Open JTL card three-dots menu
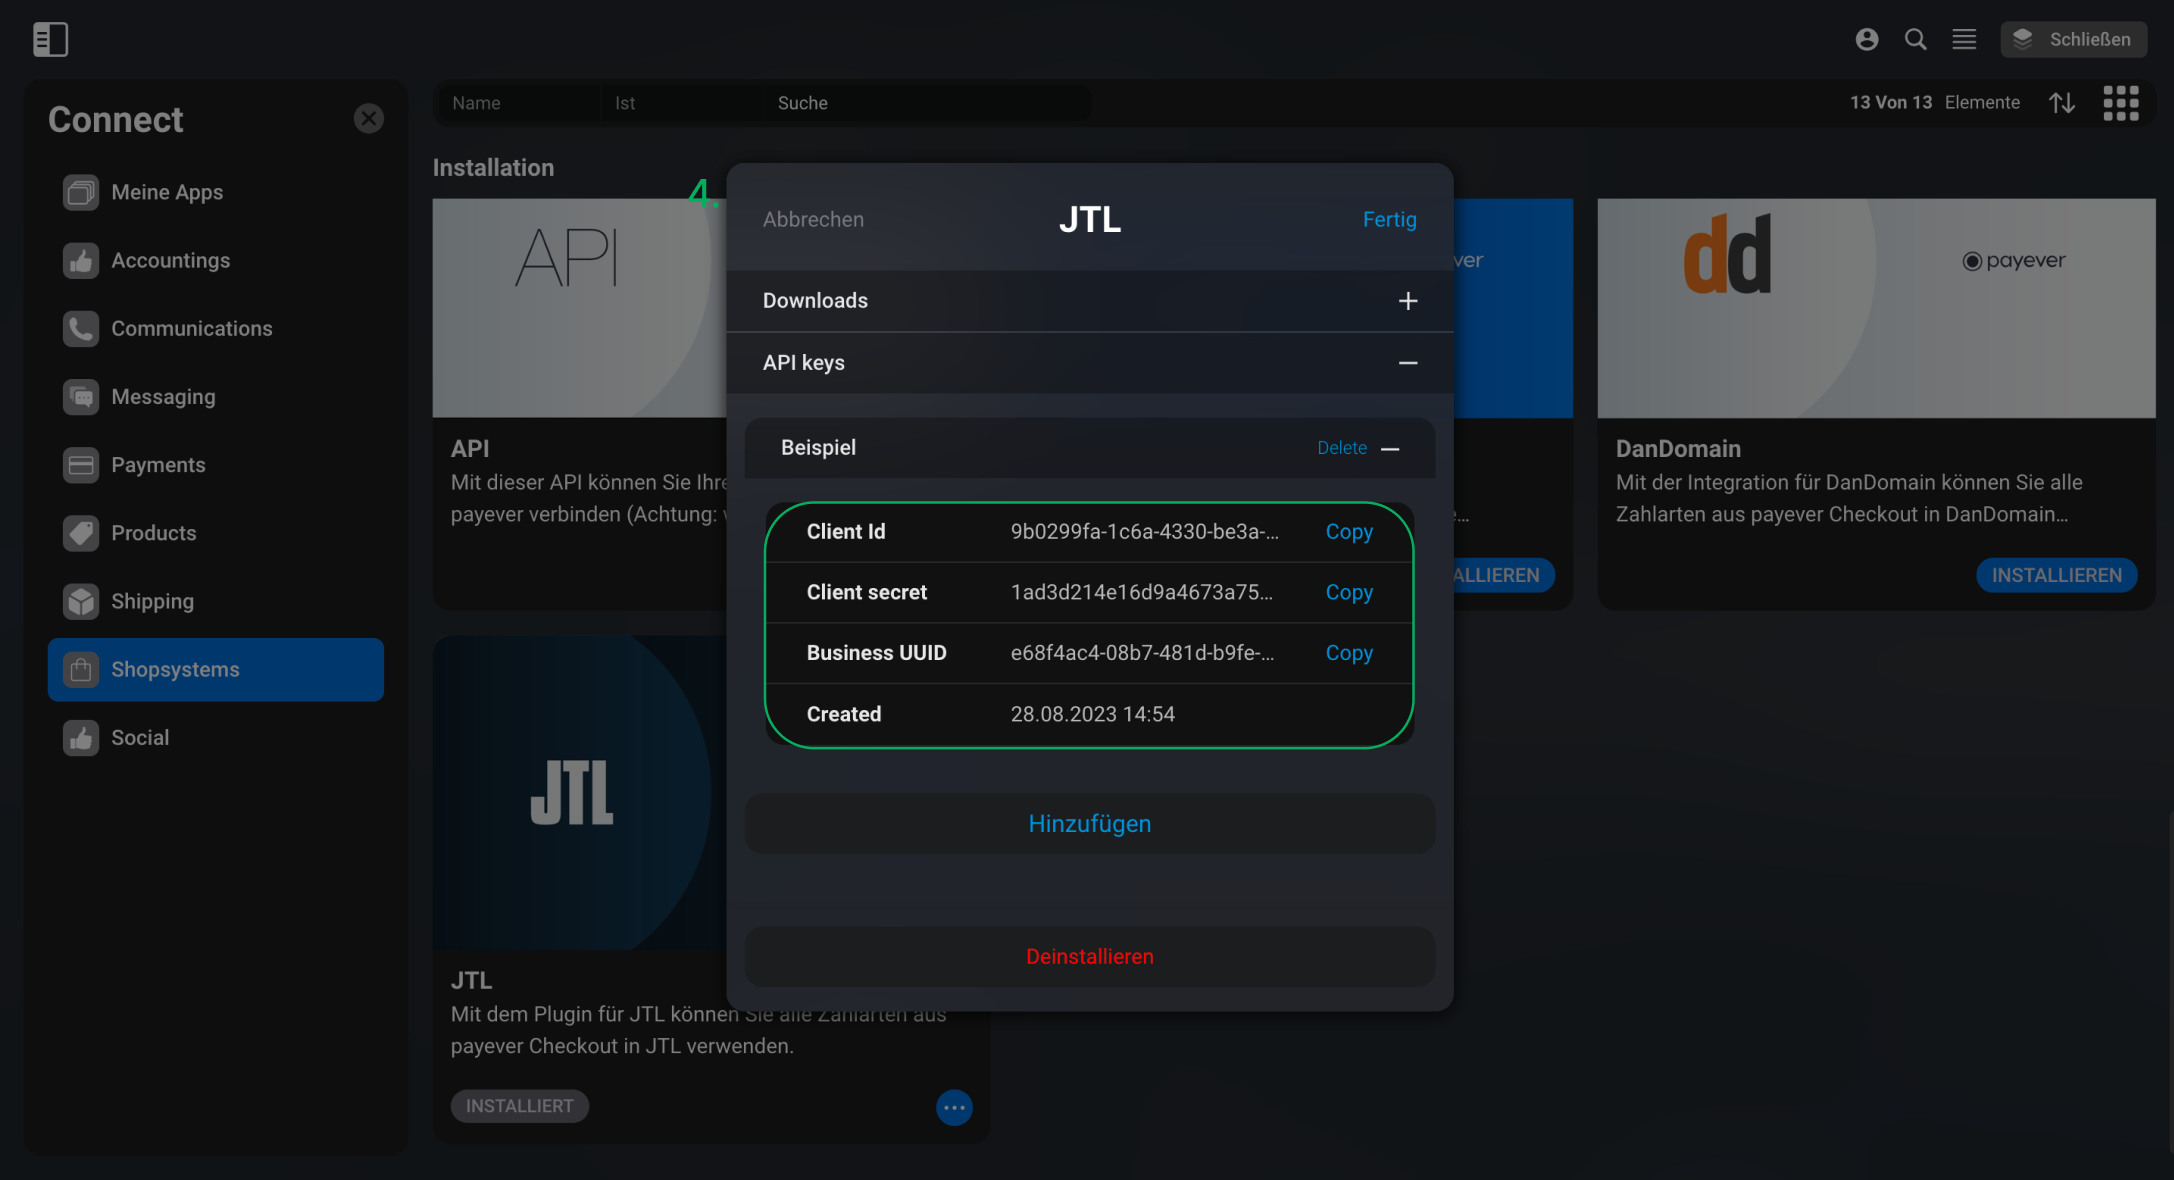Image resolution: width=2174 pixels, height=1180 pixels. pos(954,1107)
